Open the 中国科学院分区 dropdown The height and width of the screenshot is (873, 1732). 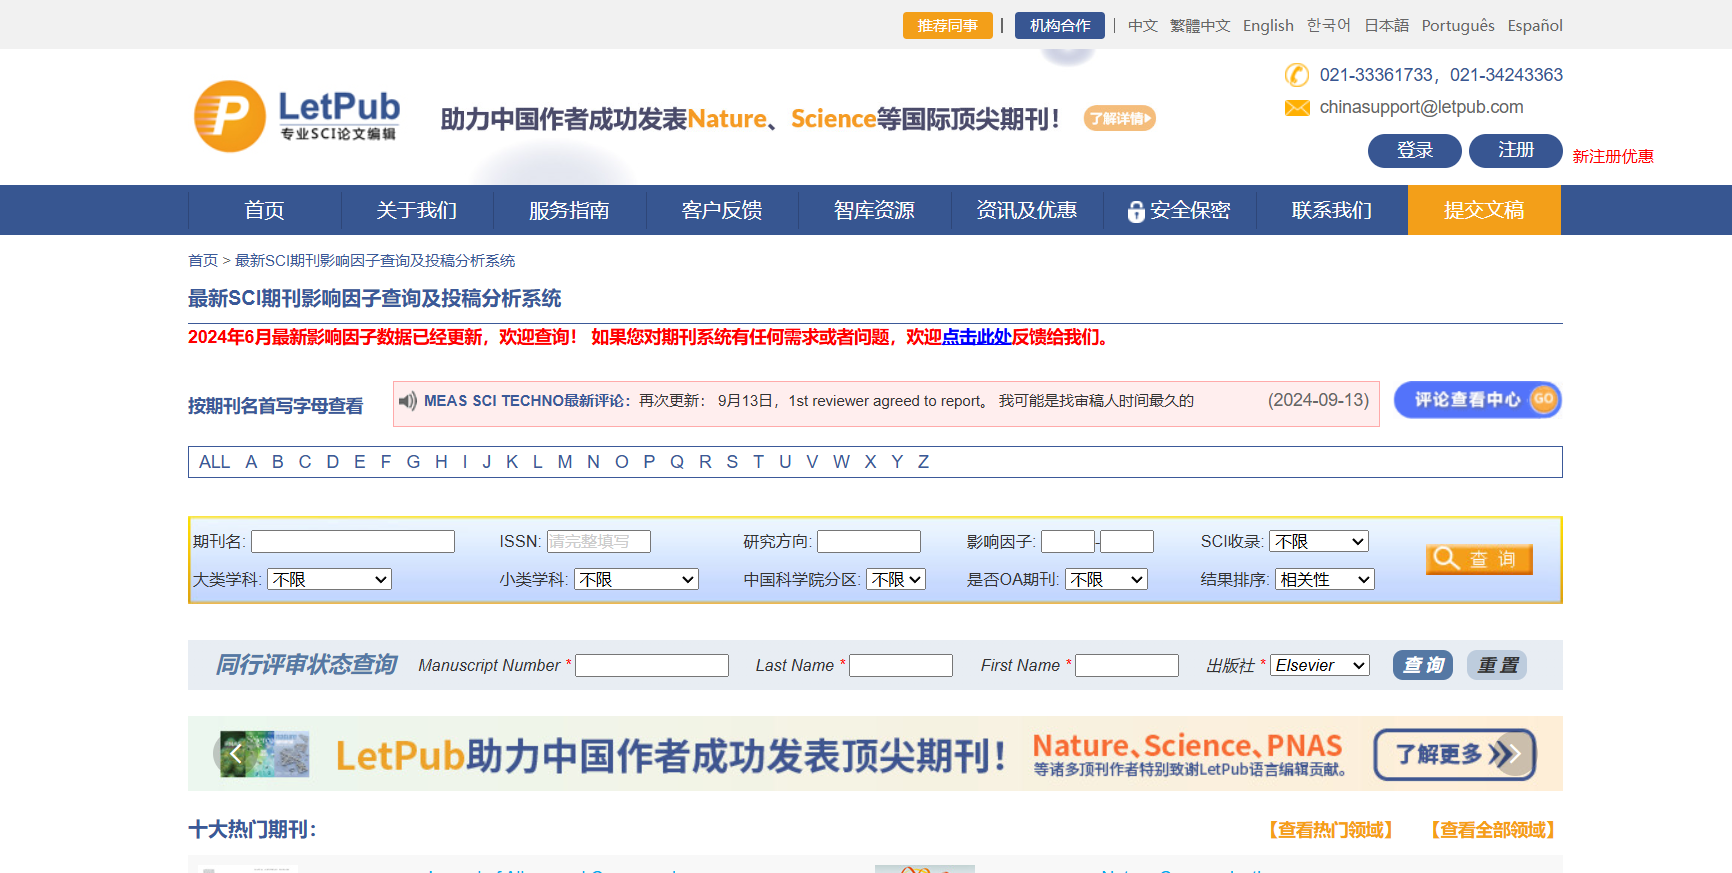[x=896, y=579]
